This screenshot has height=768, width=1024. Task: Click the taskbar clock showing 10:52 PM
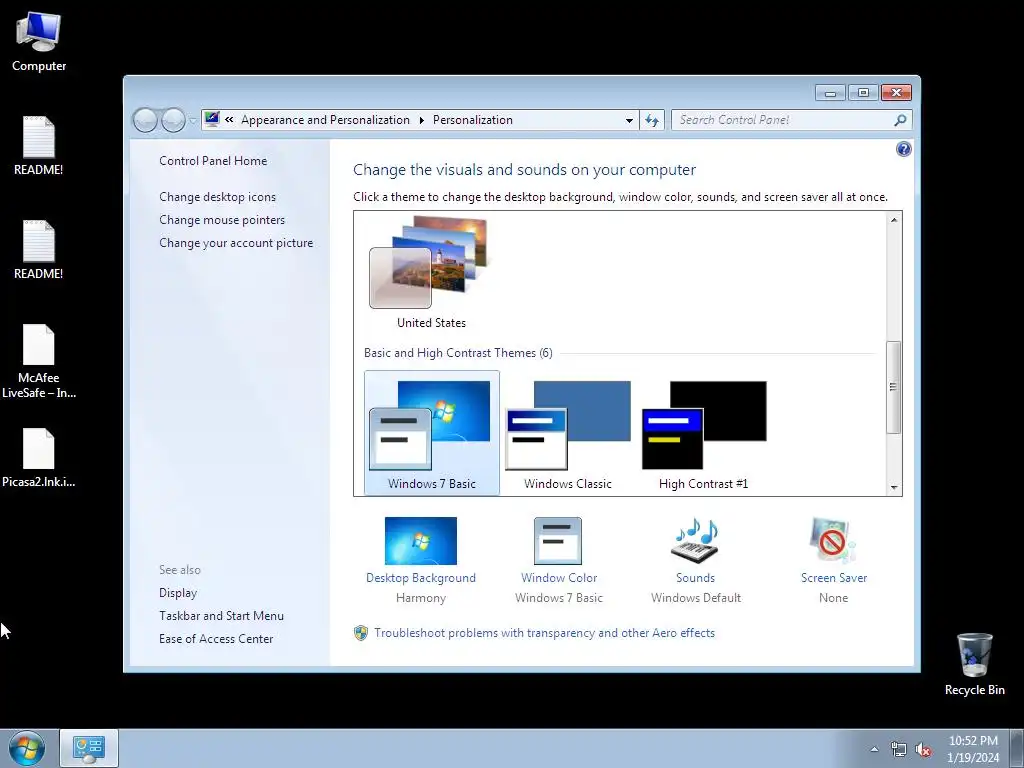[973, 749]
